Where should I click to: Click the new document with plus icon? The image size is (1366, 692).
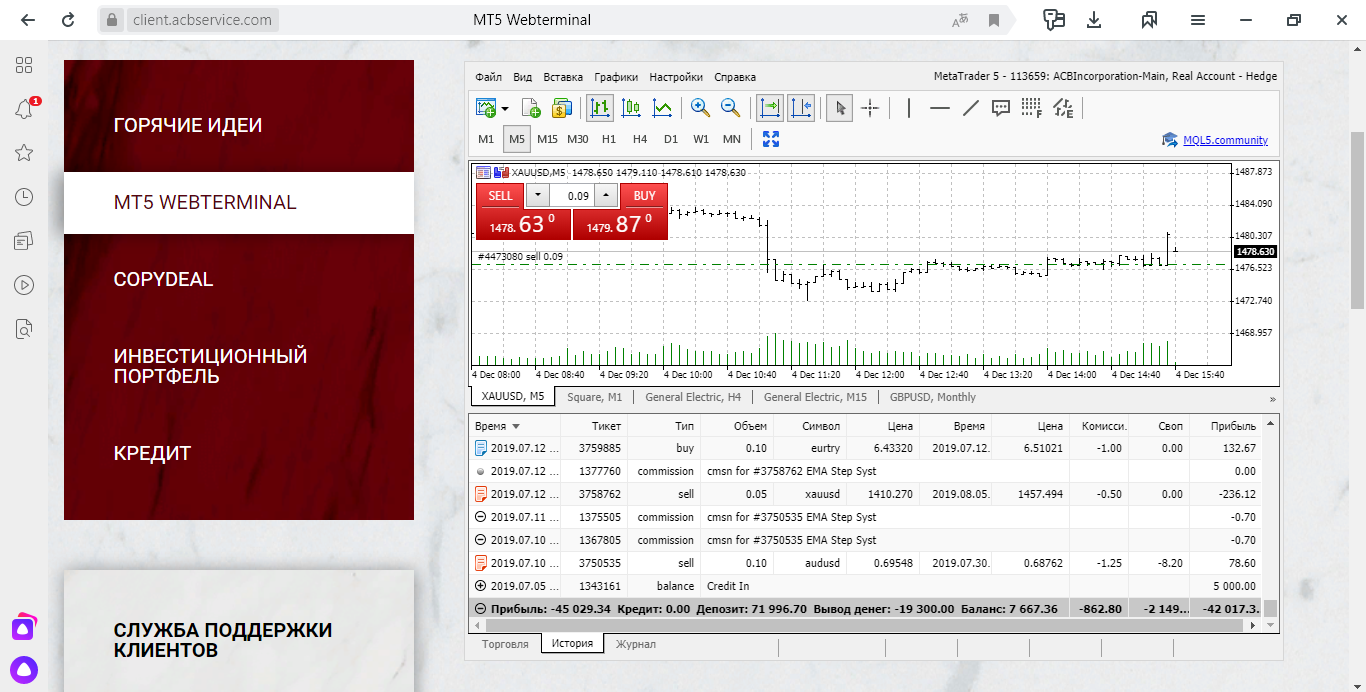coord(531,107)
